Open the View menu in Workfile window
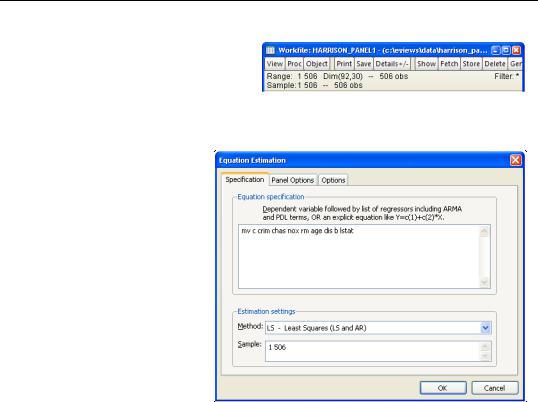Viewport: 538px width, 402px height. click(x=275, y=64)
